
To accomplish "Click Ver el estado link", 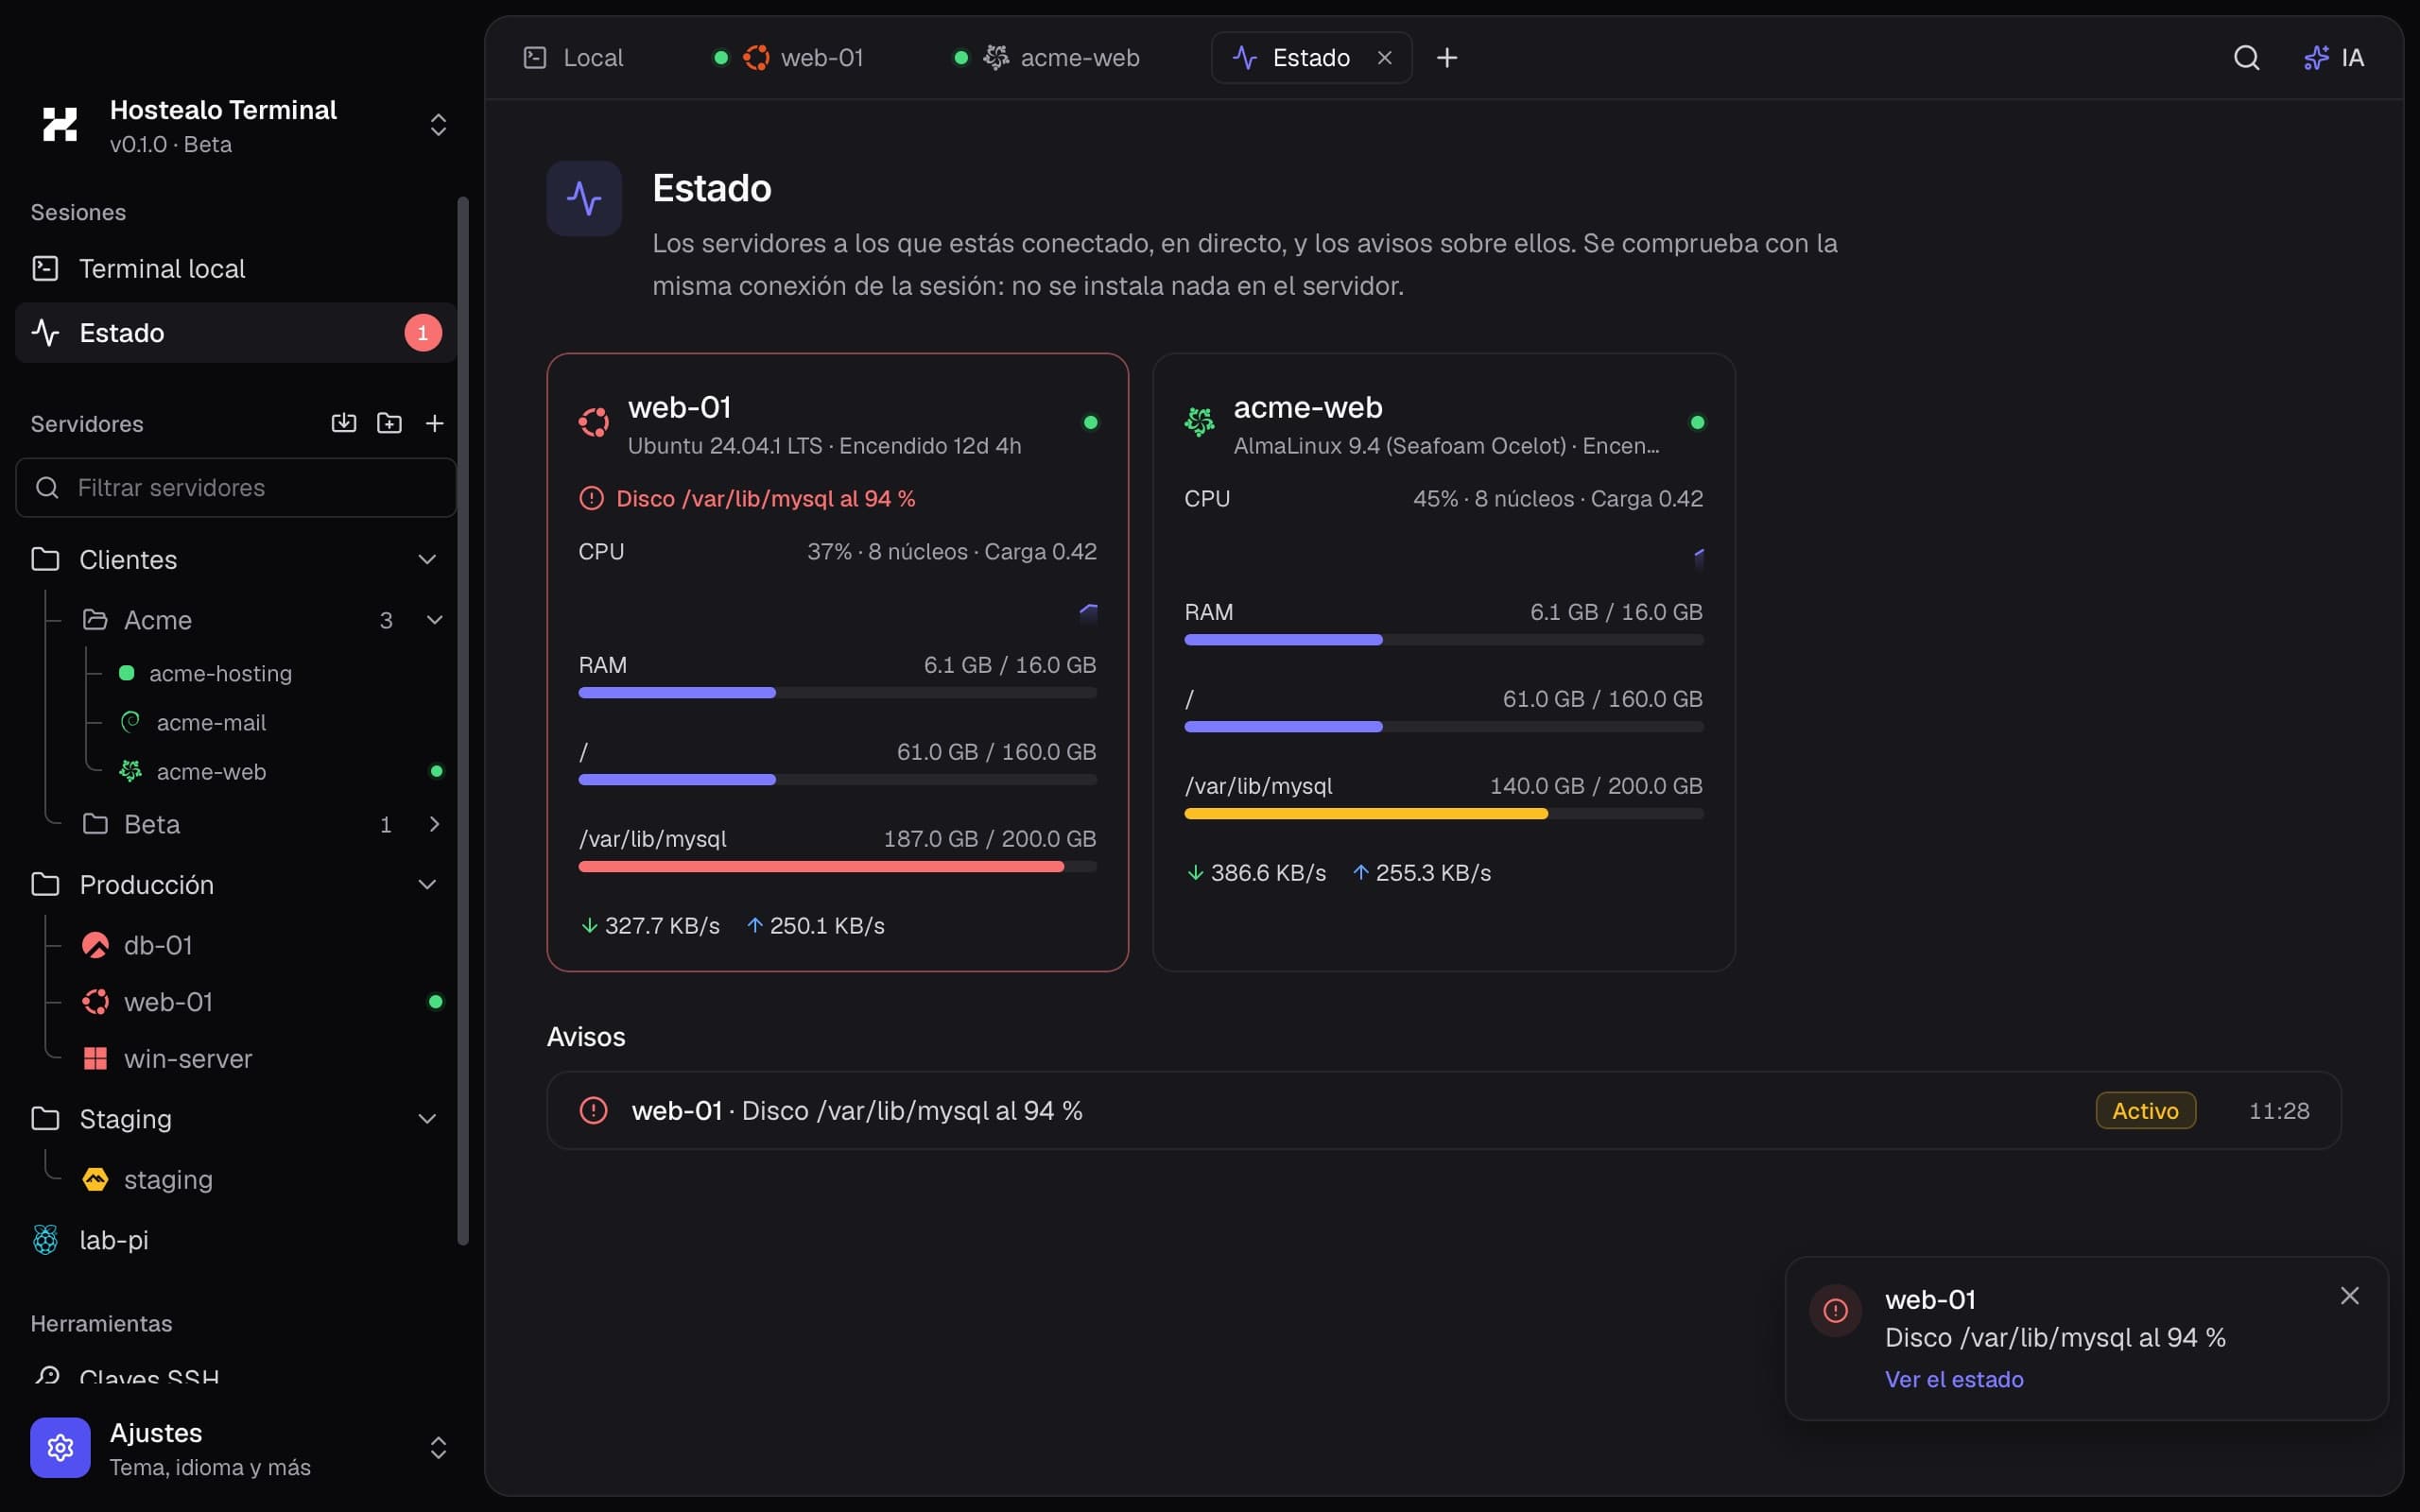I will tap(1954, 1379).
